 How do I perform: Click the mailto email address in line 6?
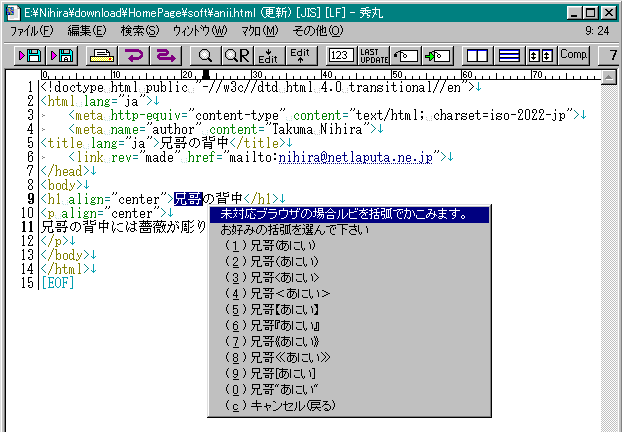[362, 157]
